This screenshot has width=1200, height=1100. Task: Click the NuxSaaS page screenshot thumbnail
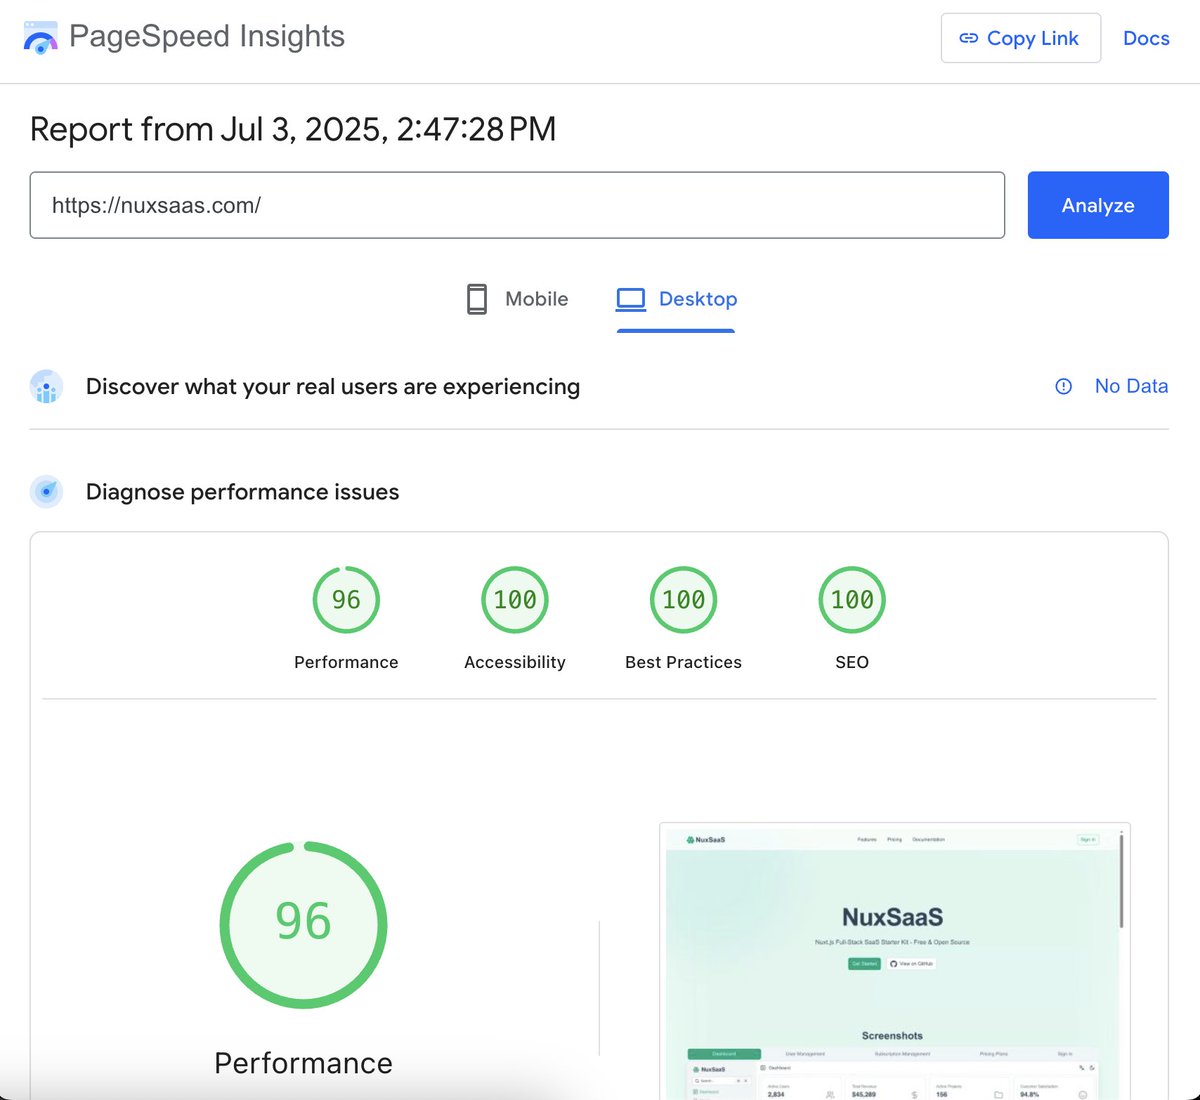[894, 961]
